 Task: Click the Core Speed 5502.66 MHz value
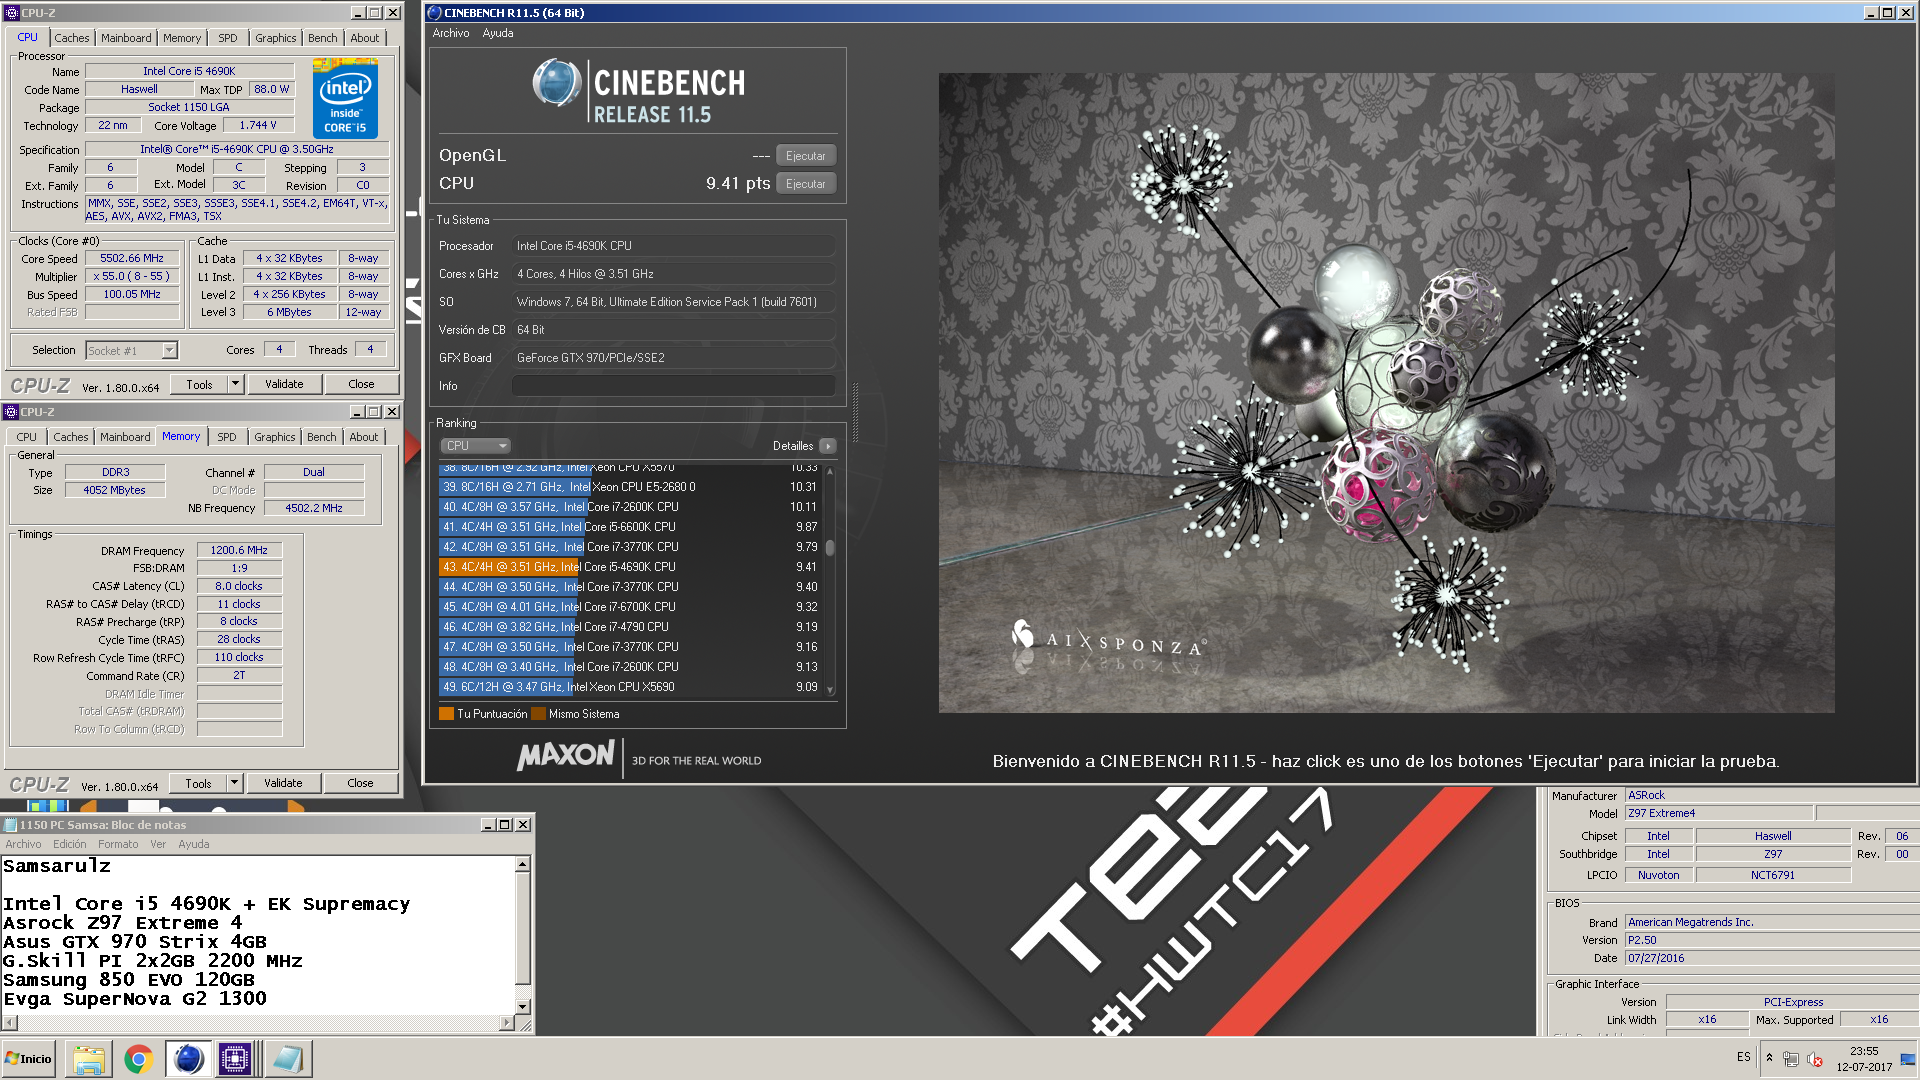pos(132,259)
